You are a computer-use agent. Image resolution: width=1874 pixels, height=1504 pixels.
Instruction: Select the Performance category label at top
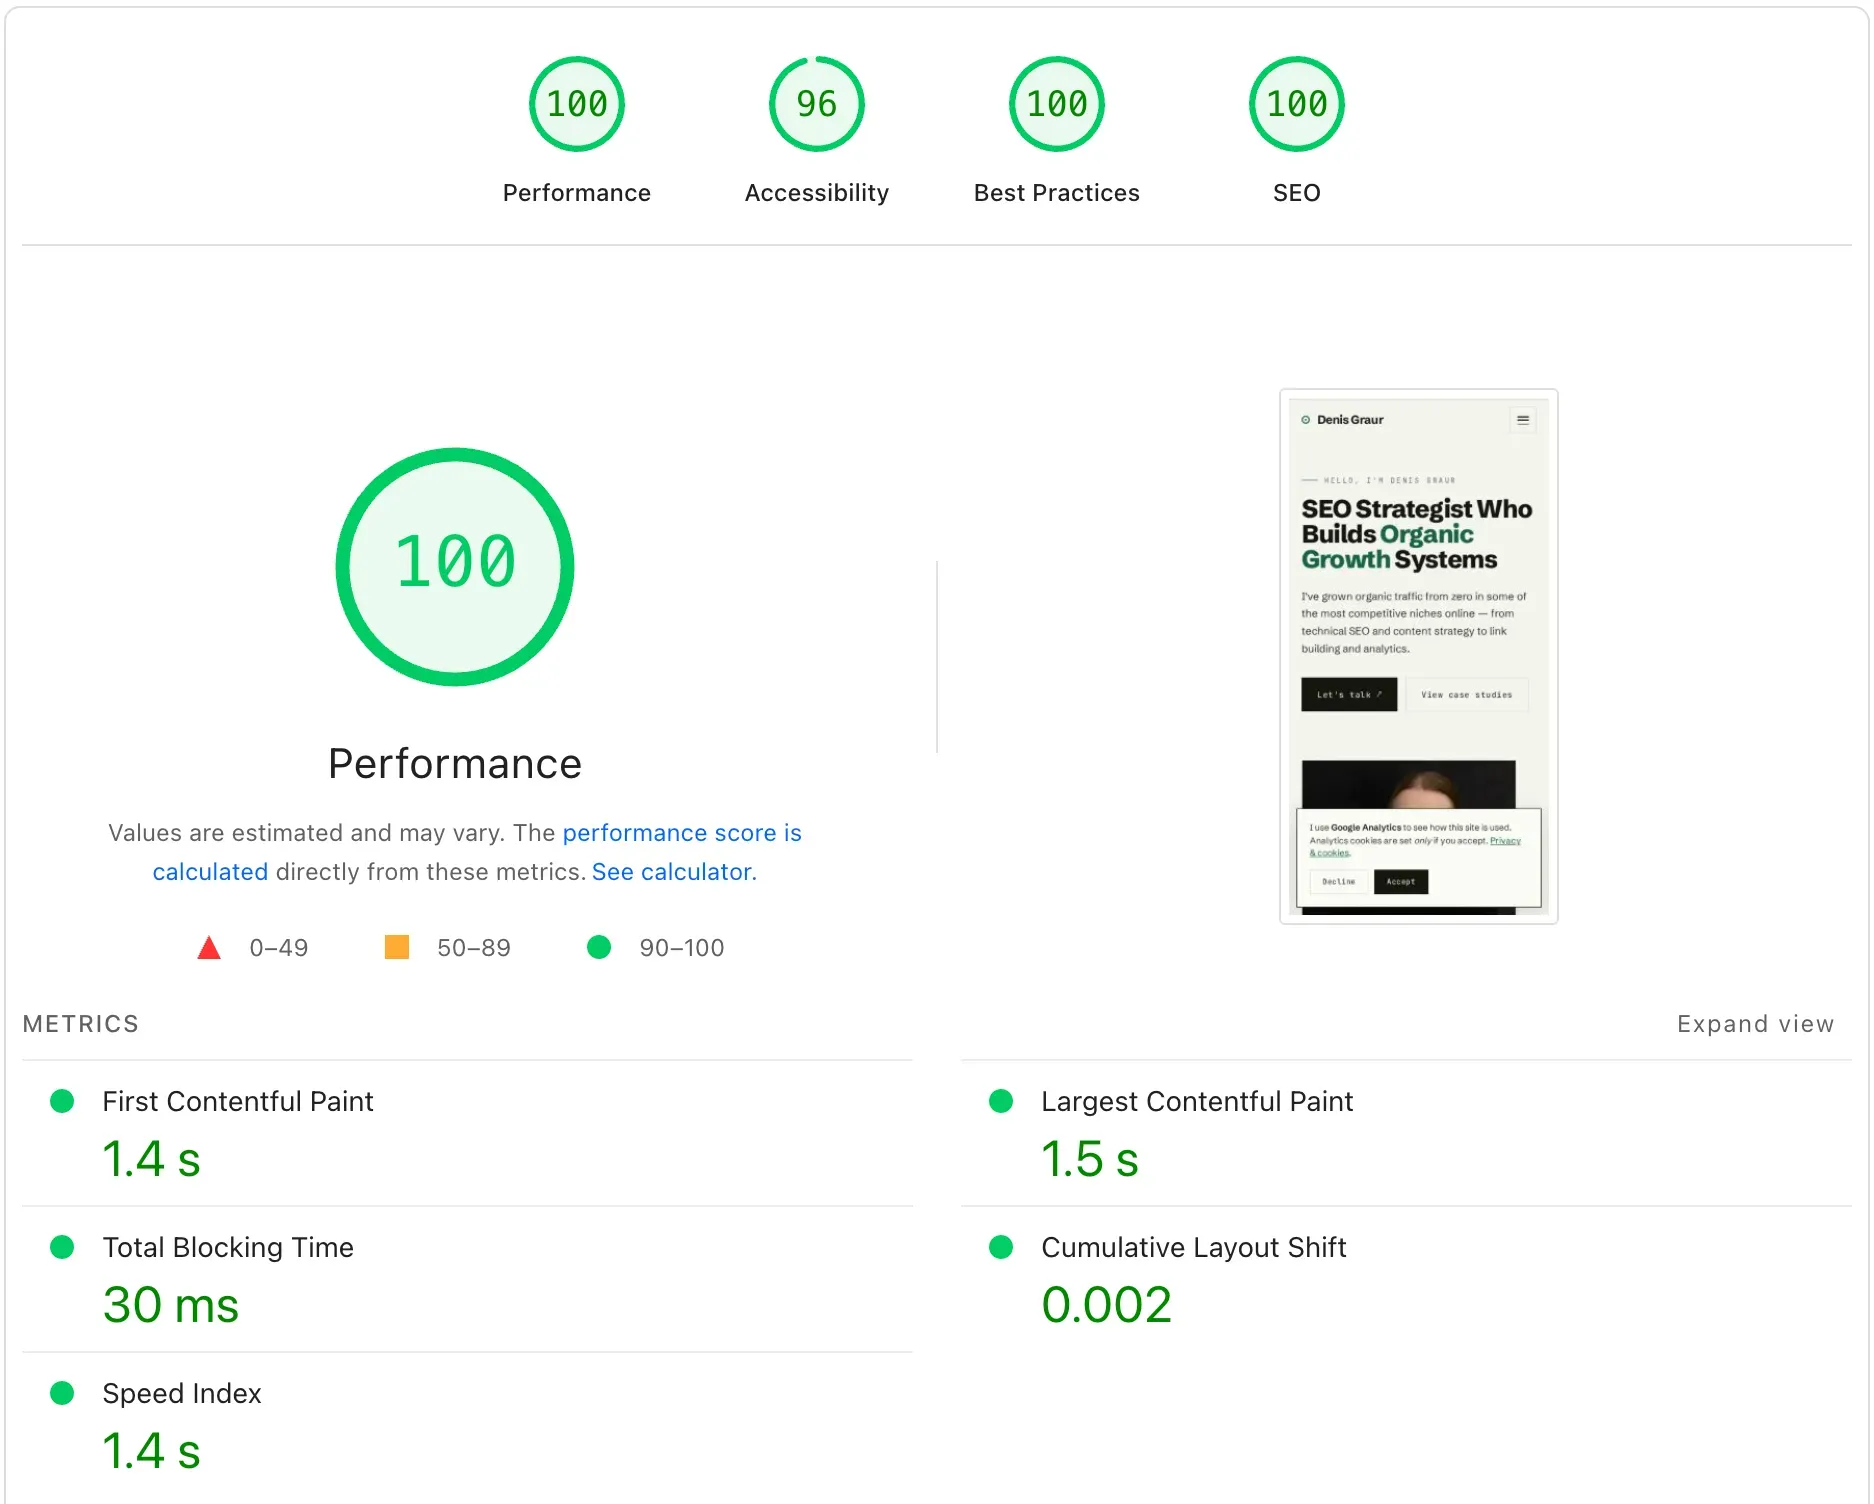point(577,193)
